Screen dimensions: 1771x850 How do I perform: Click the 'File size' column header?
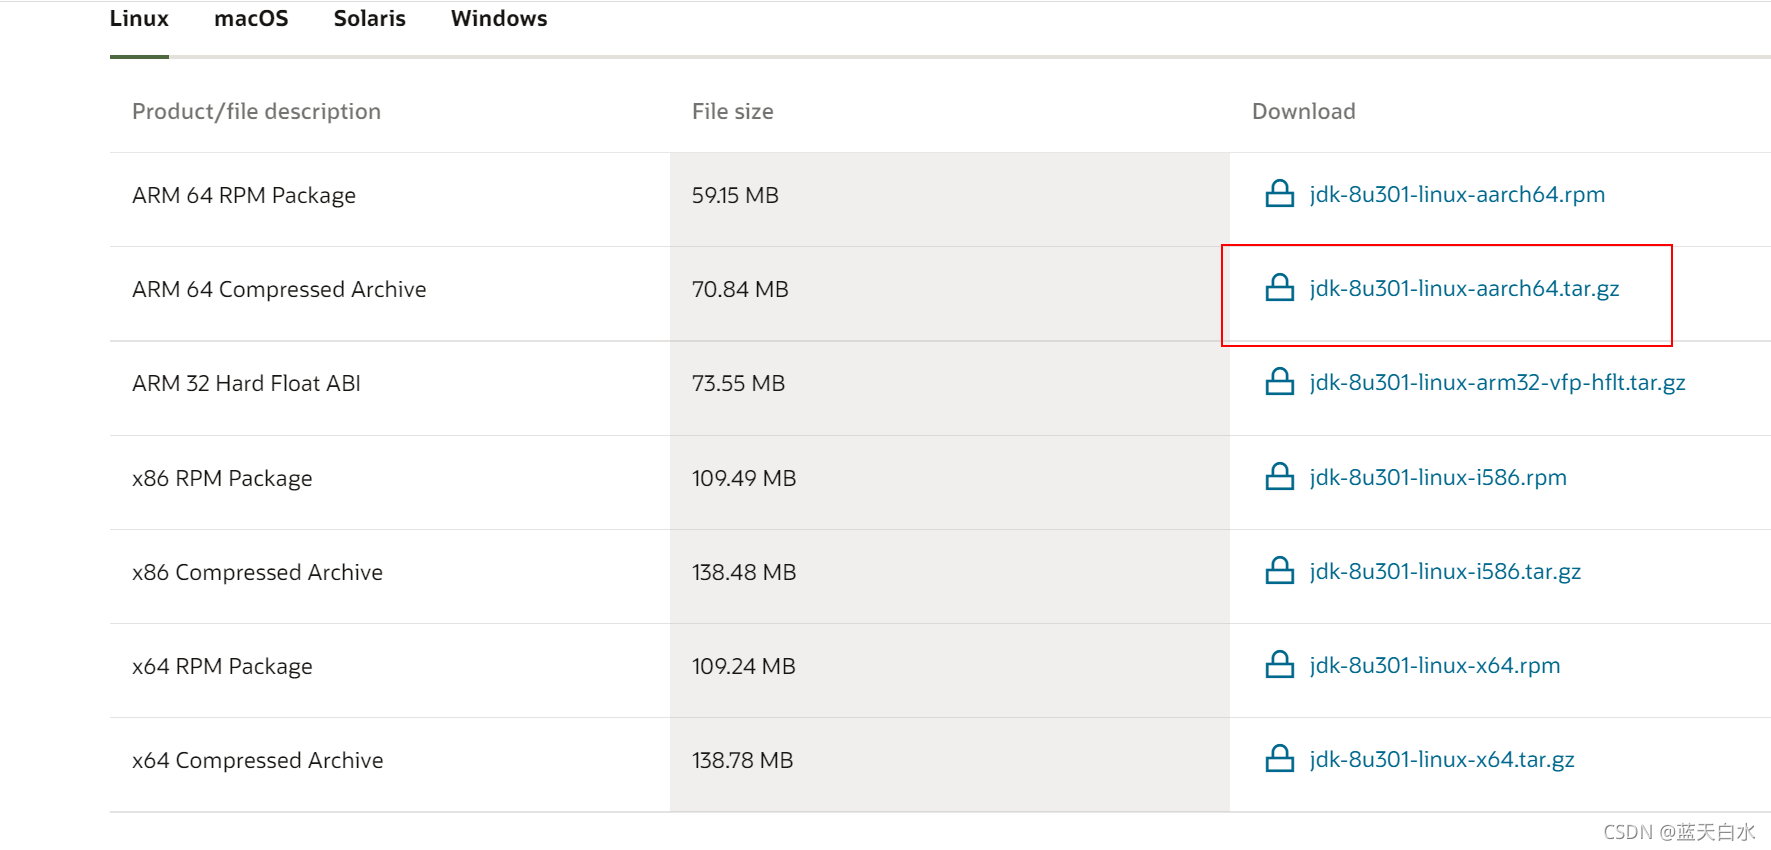pos(732,111)
